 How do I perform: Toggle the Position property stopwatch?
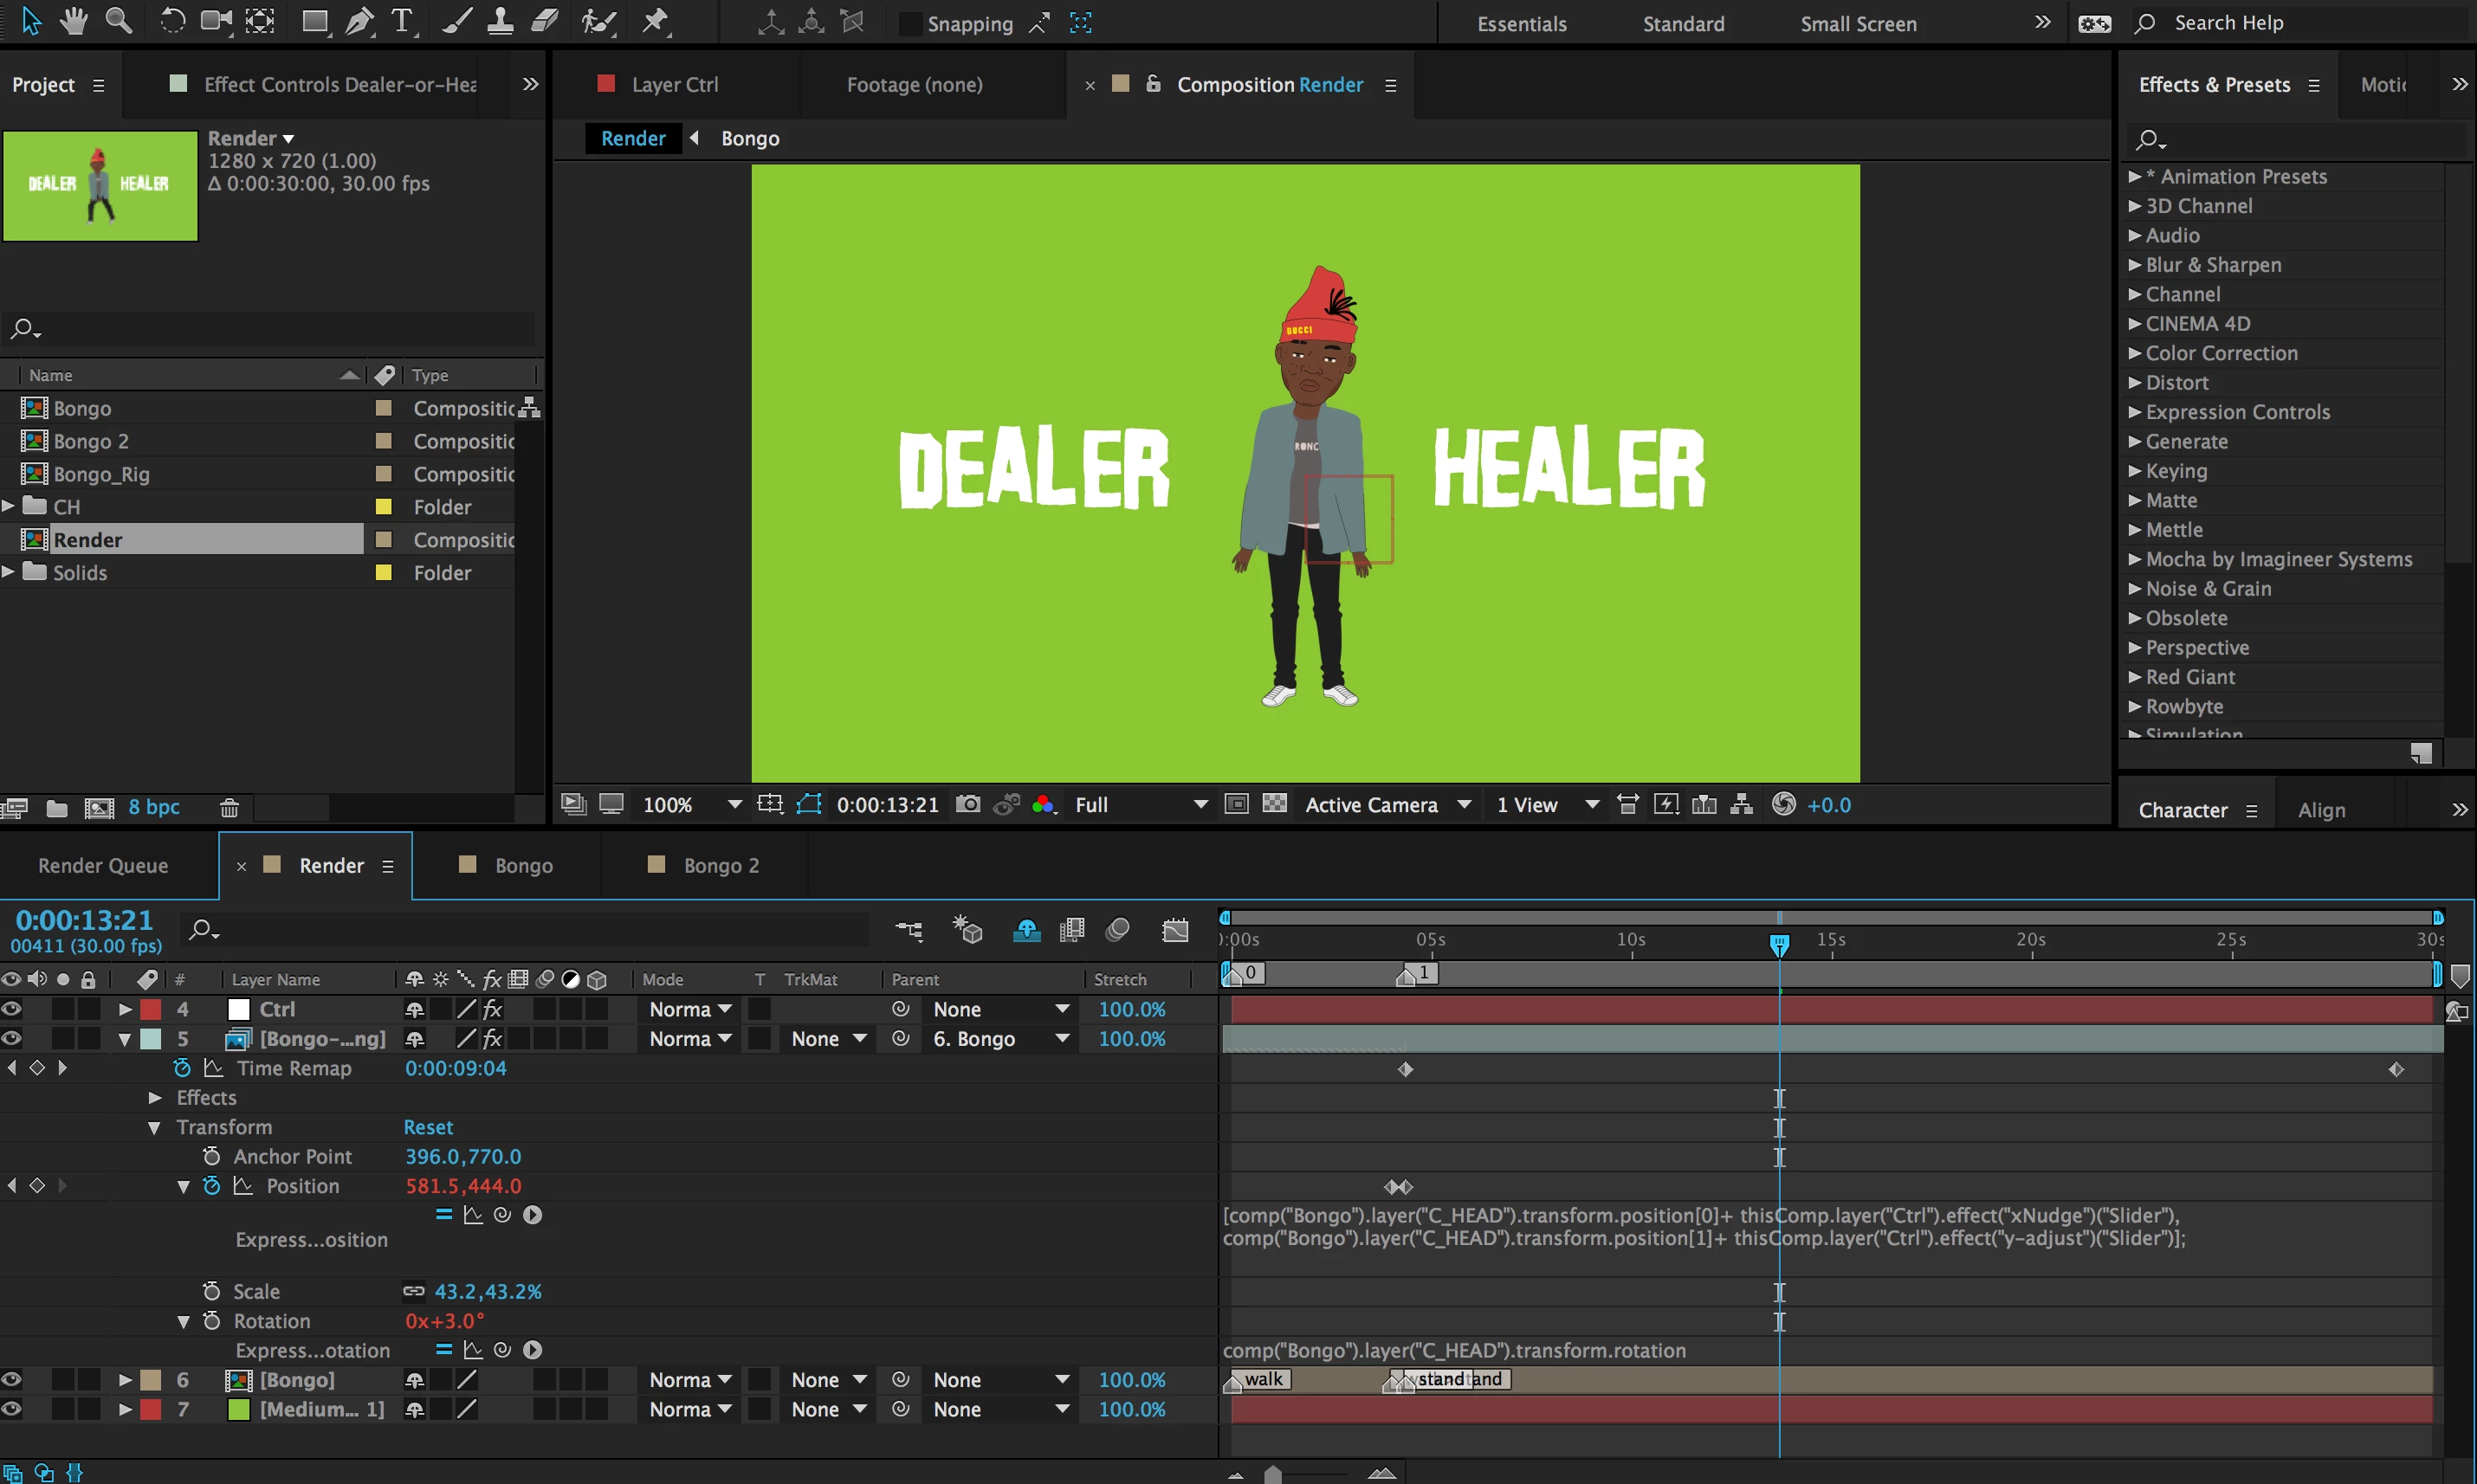tap(211, 1186)
